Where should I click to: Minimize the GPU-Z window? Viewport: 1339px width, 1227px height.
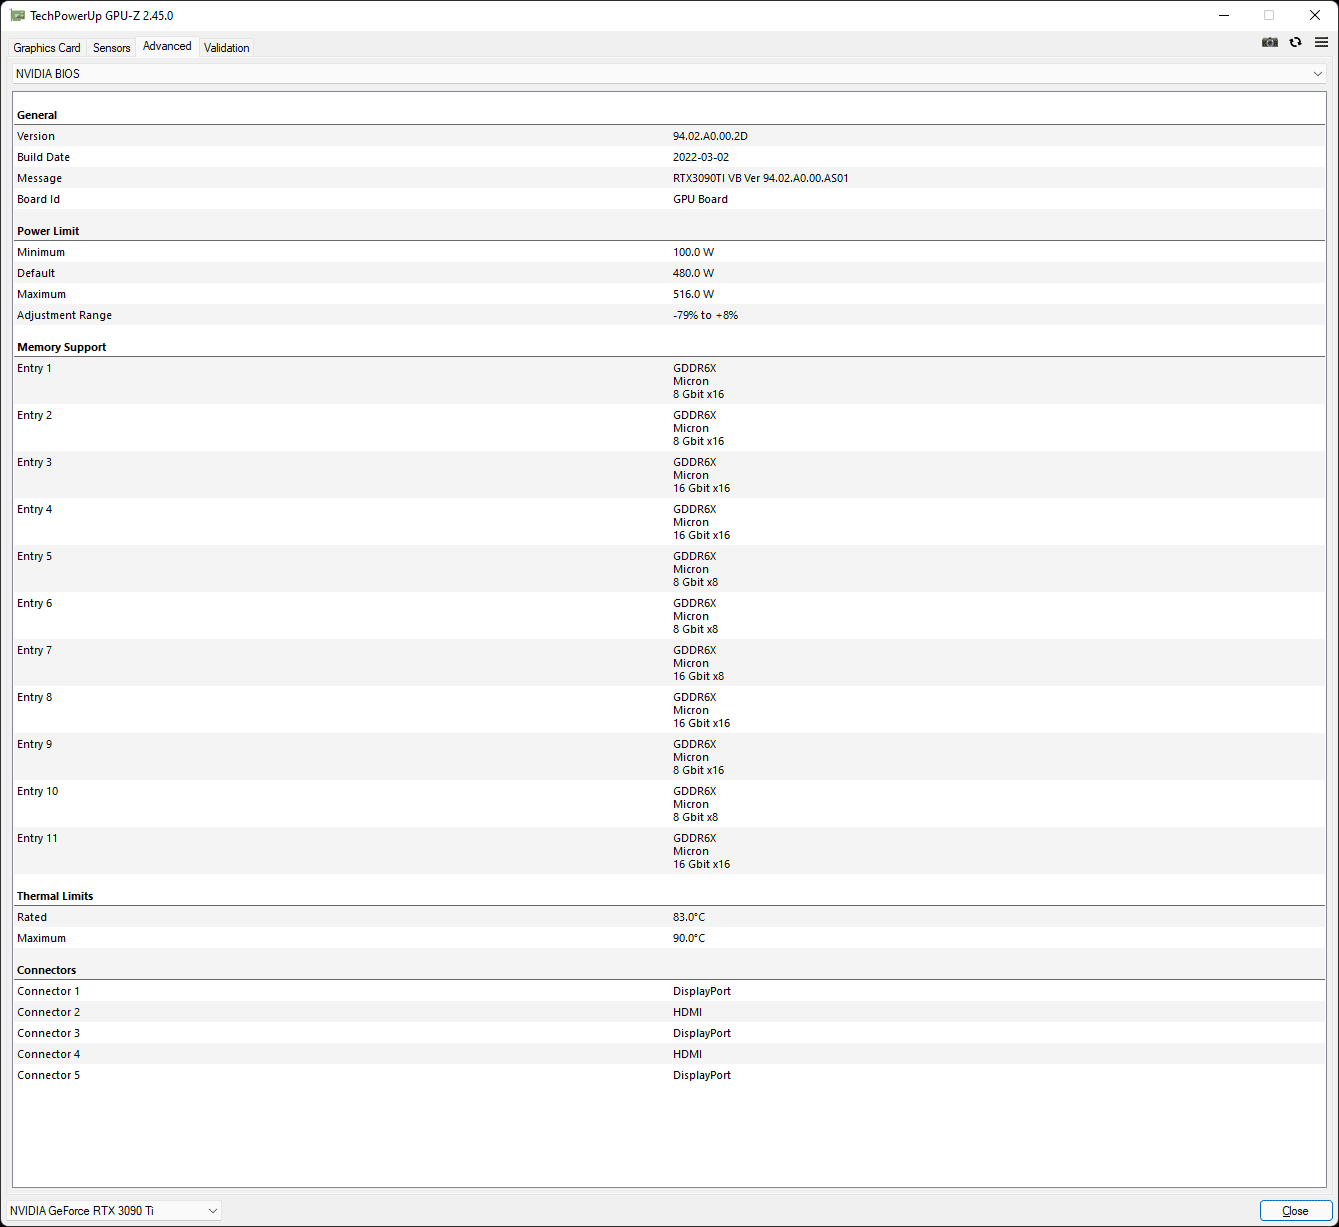1224,16
